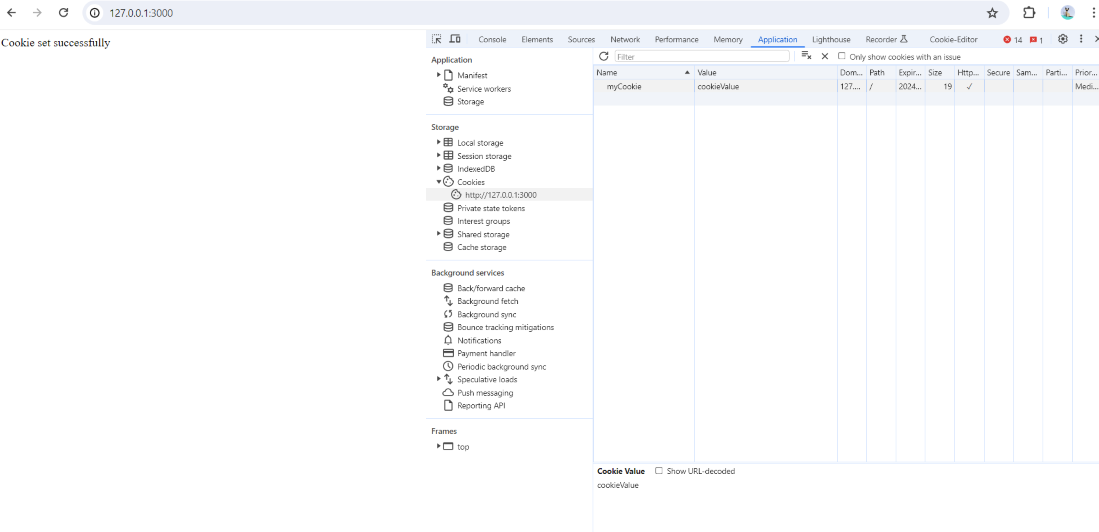Open the Chrome three-dot menu
Screen dimensions: 1099x532
click(x=1093, y=13)
